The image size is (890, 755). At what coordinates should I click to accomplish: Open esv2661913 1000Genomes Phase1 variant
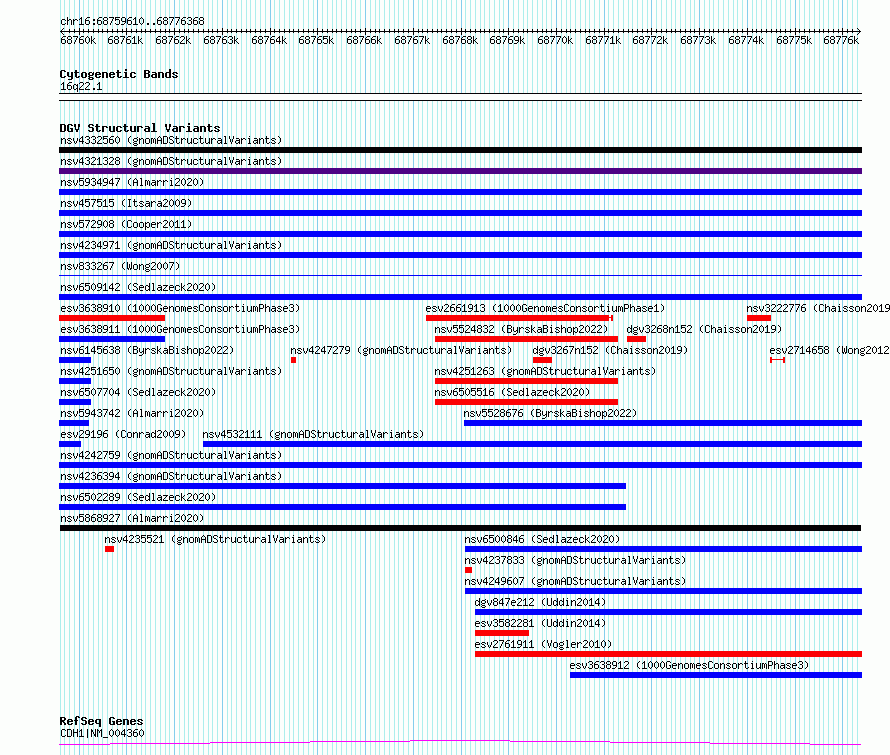click(545, 308)
